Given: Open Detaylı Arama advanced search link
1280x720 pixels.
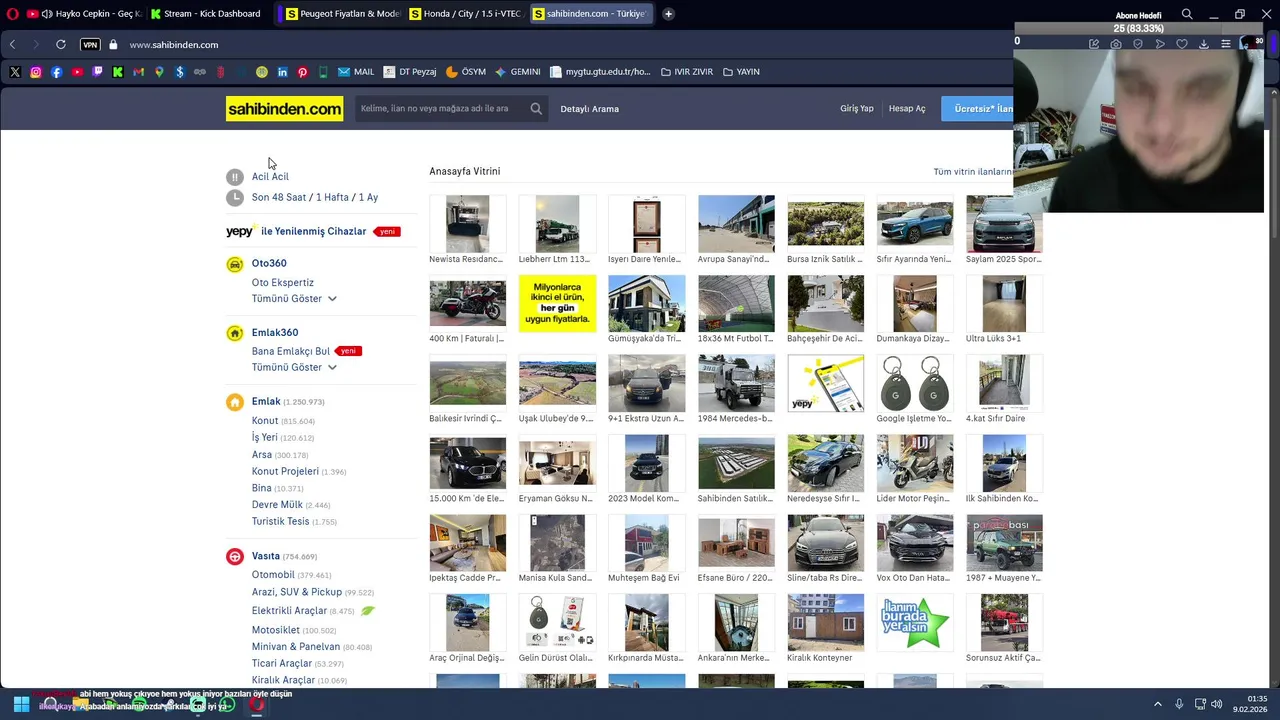Looking at the screenshot, I should 589,109.
